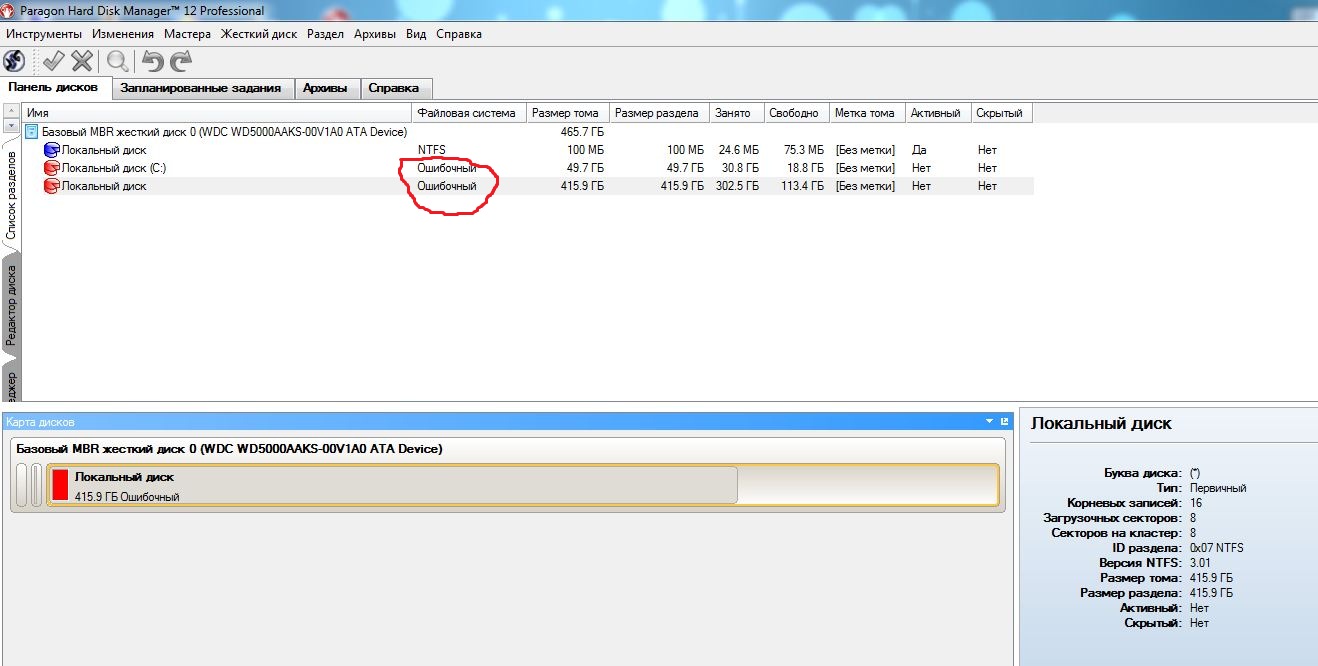The height and width of the screenshot is (666, 1318).
Task: Open the Карта дисков panel dropdown arrow
Action: 990,422
